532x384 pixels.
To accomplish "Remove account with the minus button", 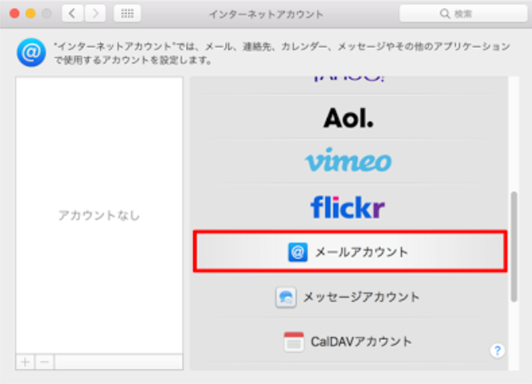I will point(44,362).
